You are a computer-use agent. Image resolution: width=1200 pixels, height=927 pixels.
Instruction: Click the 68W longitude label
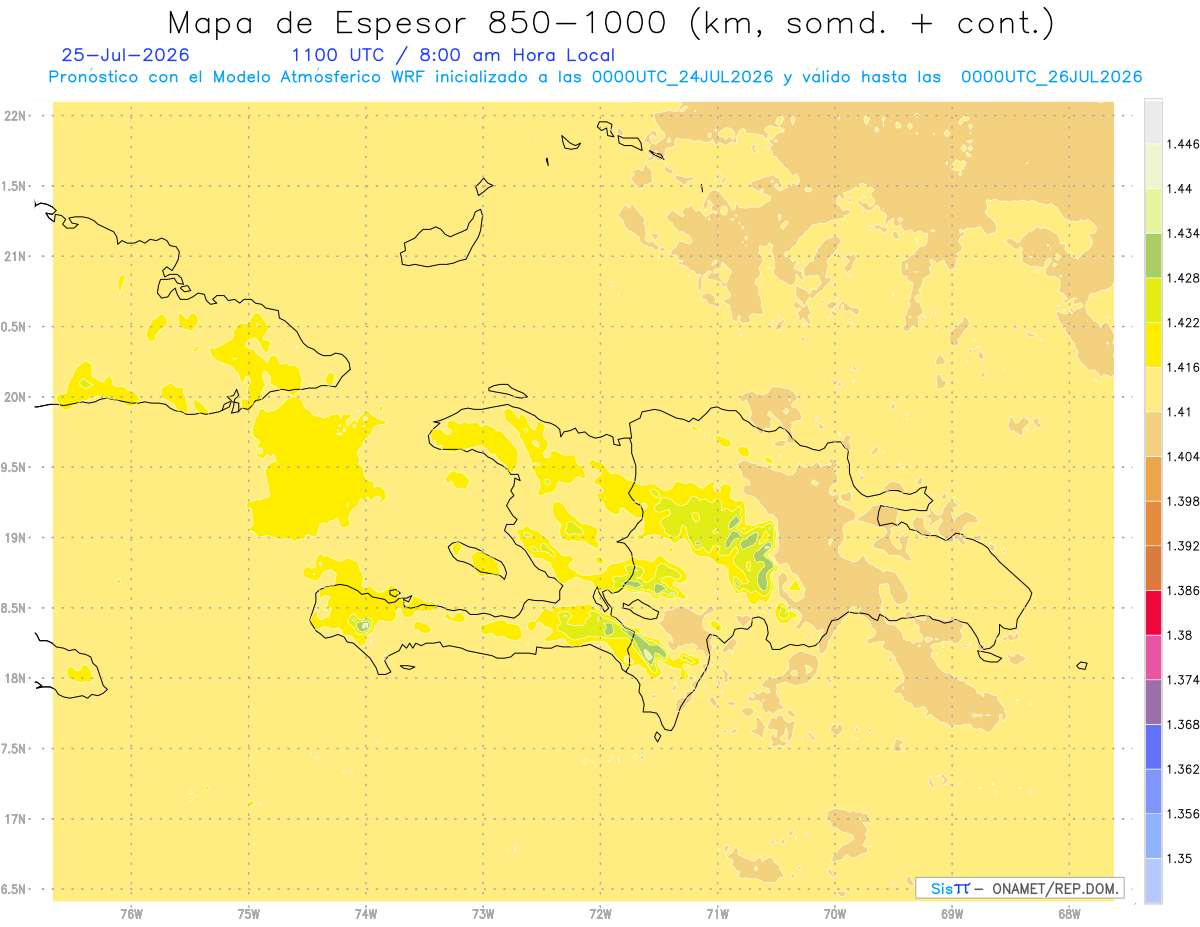click(1068, 914)
